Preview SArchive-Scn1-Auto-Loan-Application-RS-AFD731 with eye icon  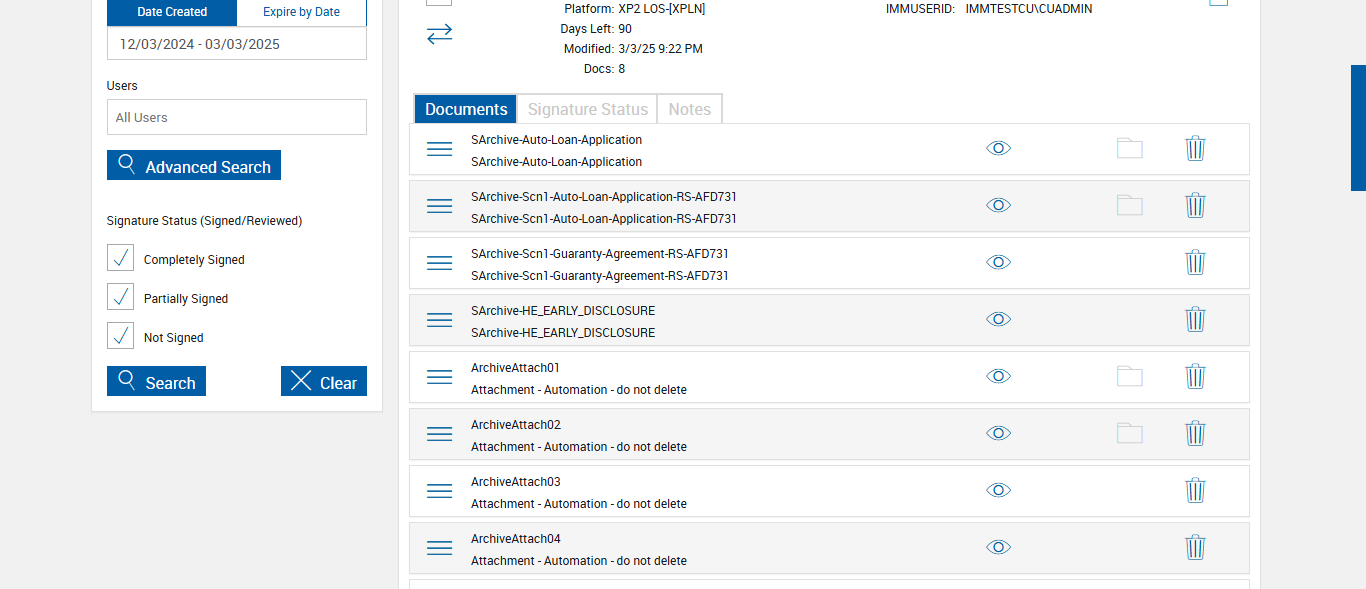click(998, 205)
